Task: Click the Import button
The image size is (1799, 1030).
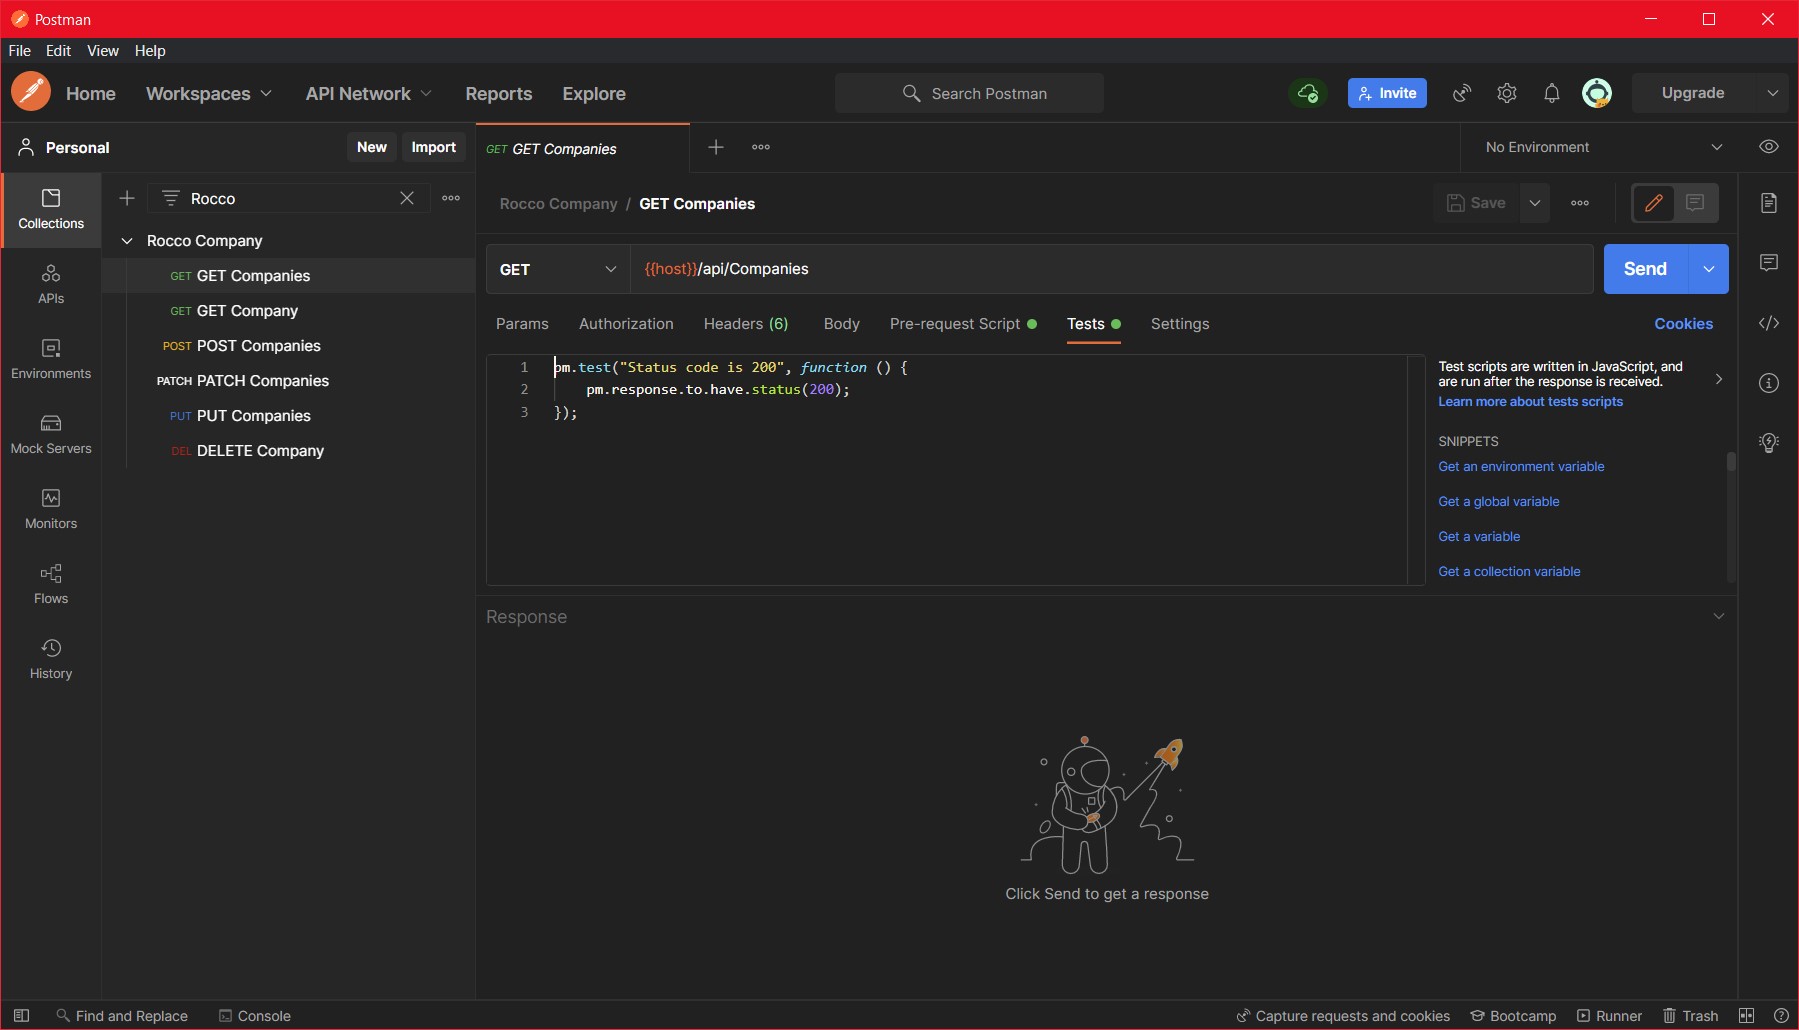Action: [434, 147]
